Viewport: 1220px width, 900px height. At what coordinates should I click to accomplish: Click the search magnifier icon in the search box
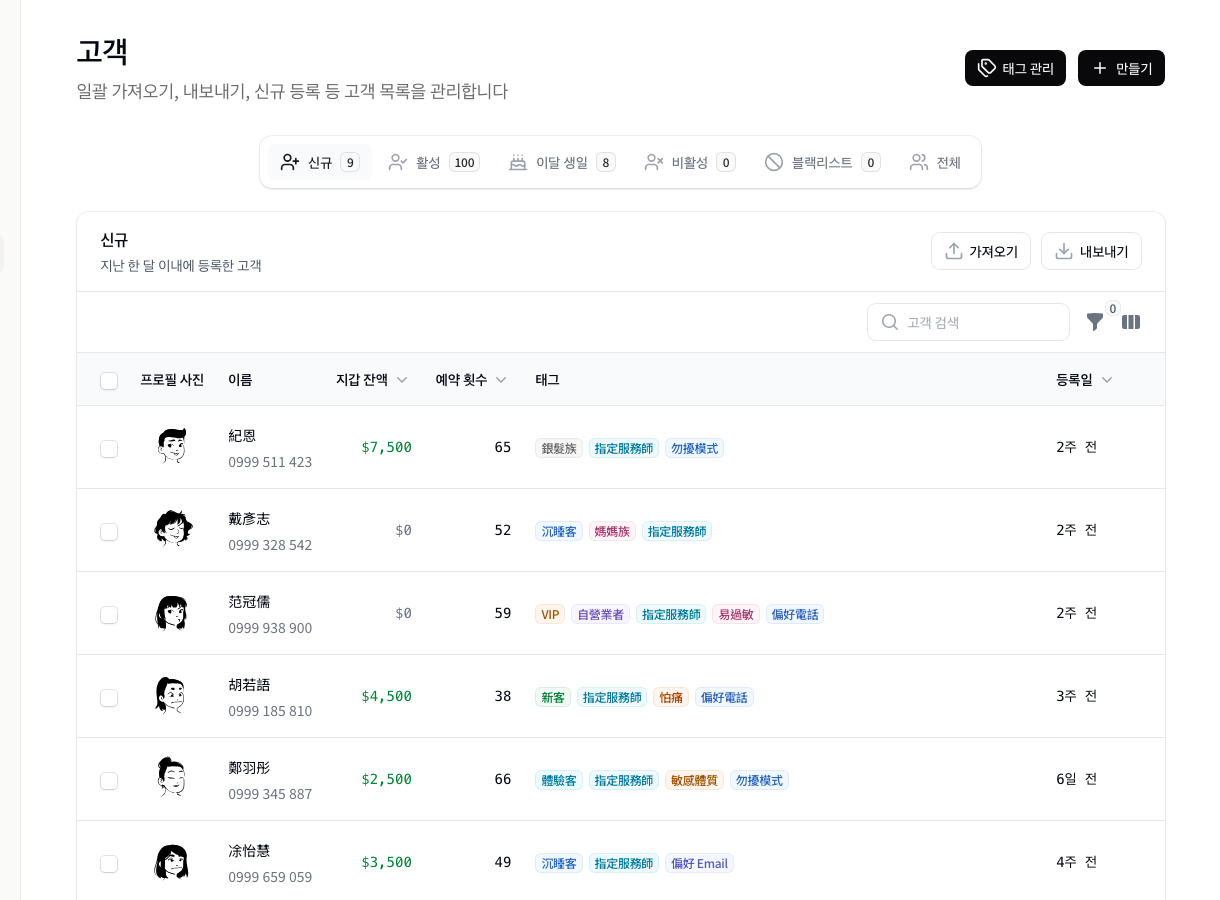coord(890,322)
